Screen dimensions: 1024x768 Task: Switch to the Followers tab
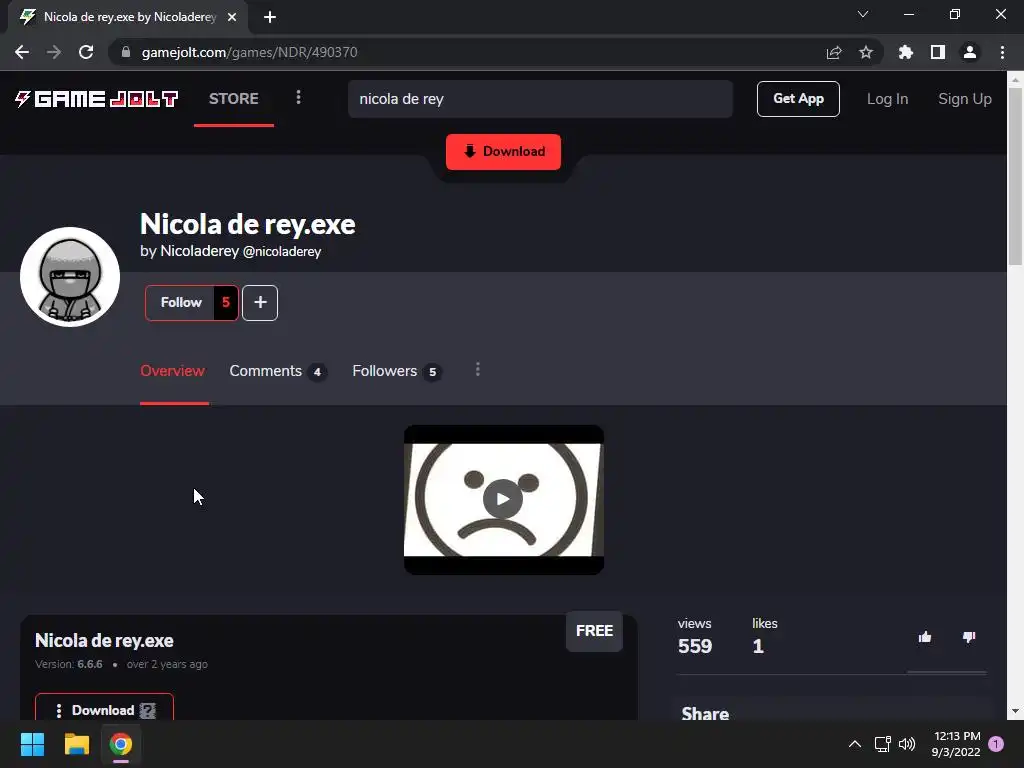point(396,371)
